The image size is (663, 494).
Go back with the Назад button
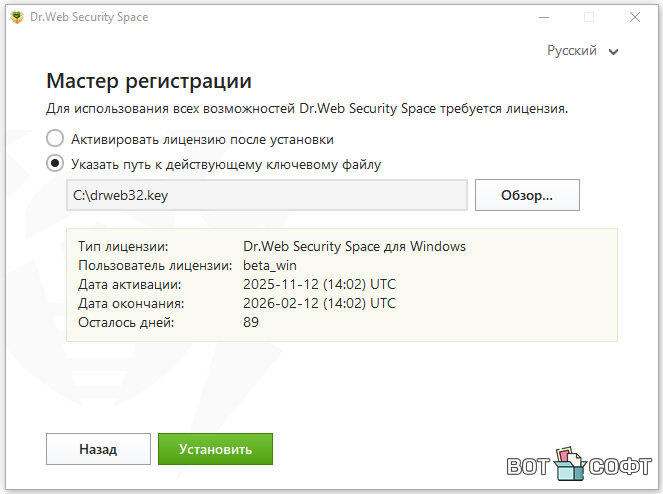click(98, 449)
